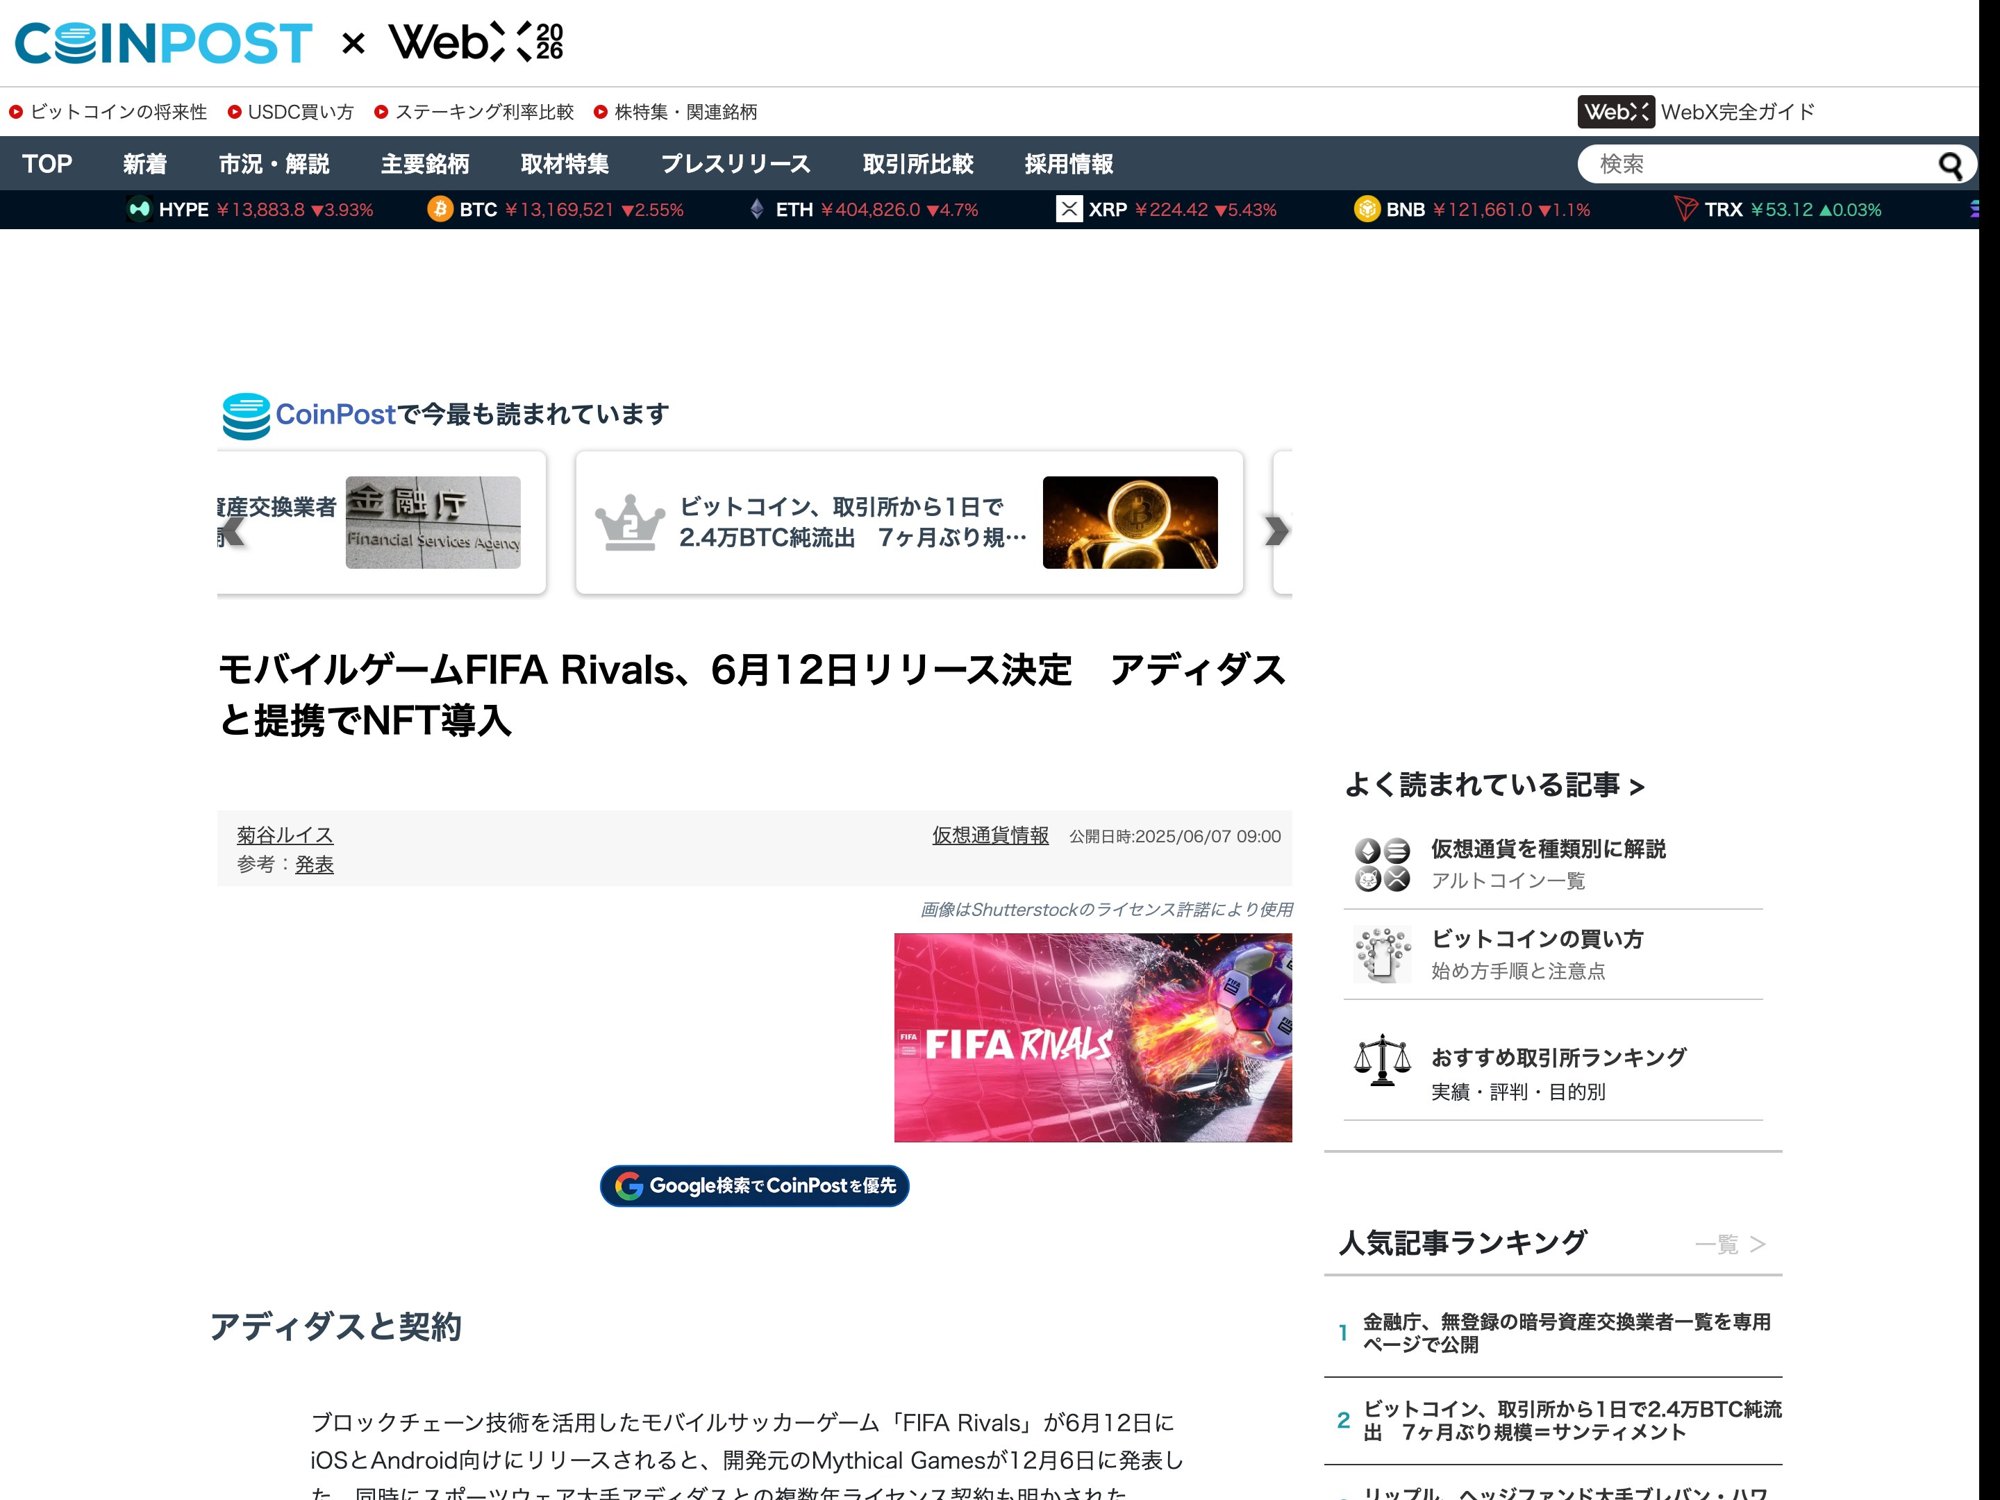This screenshot has width=2000, height=1500.
Task: Open the 金融庁 building thumbnail
Action: pyautogui.click(x=433, y=523)
